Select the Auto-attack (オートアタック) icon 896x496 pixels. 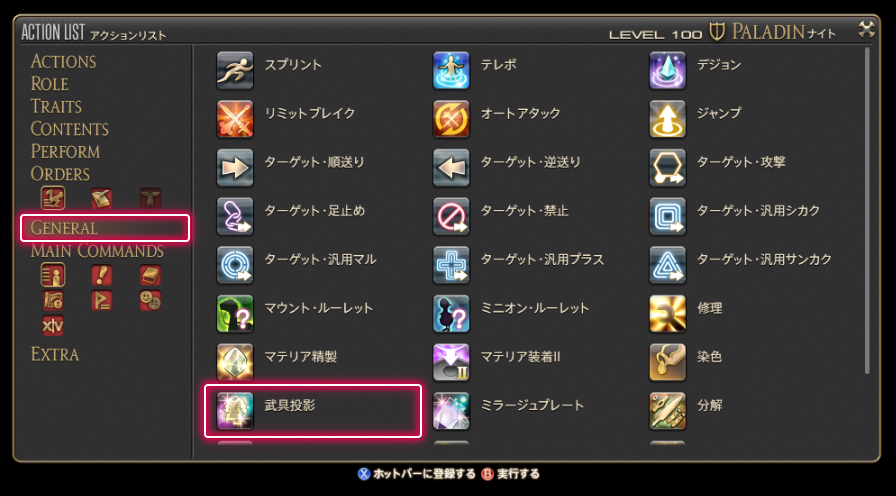pyautogui.click(x=451, y=119)
